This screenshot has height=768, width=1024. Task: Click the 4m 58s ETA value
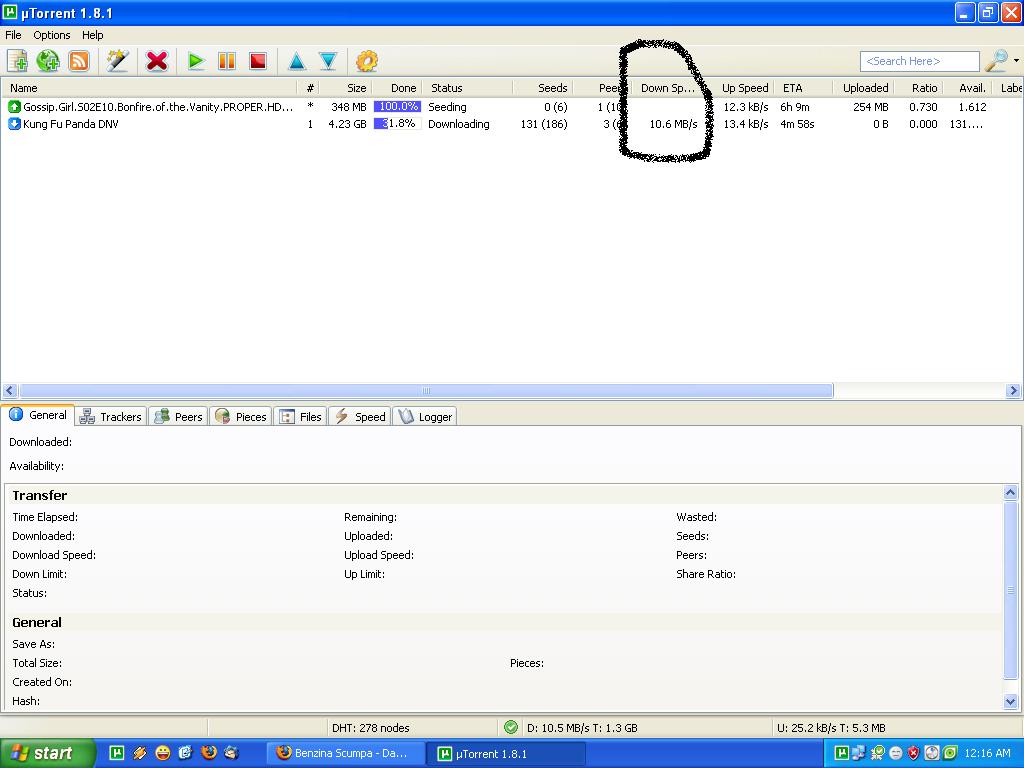[x=797, y=123]
